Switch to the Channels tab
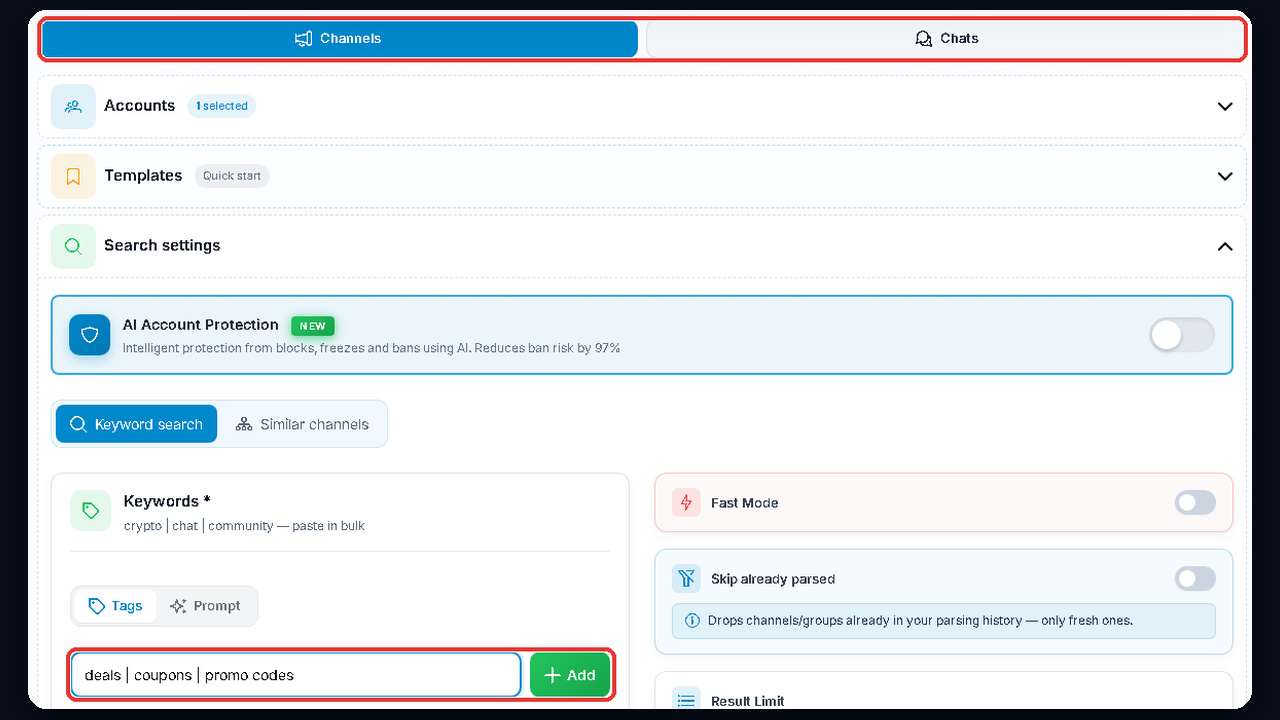Screen dimensions: 1280x720 coord(339,39)
